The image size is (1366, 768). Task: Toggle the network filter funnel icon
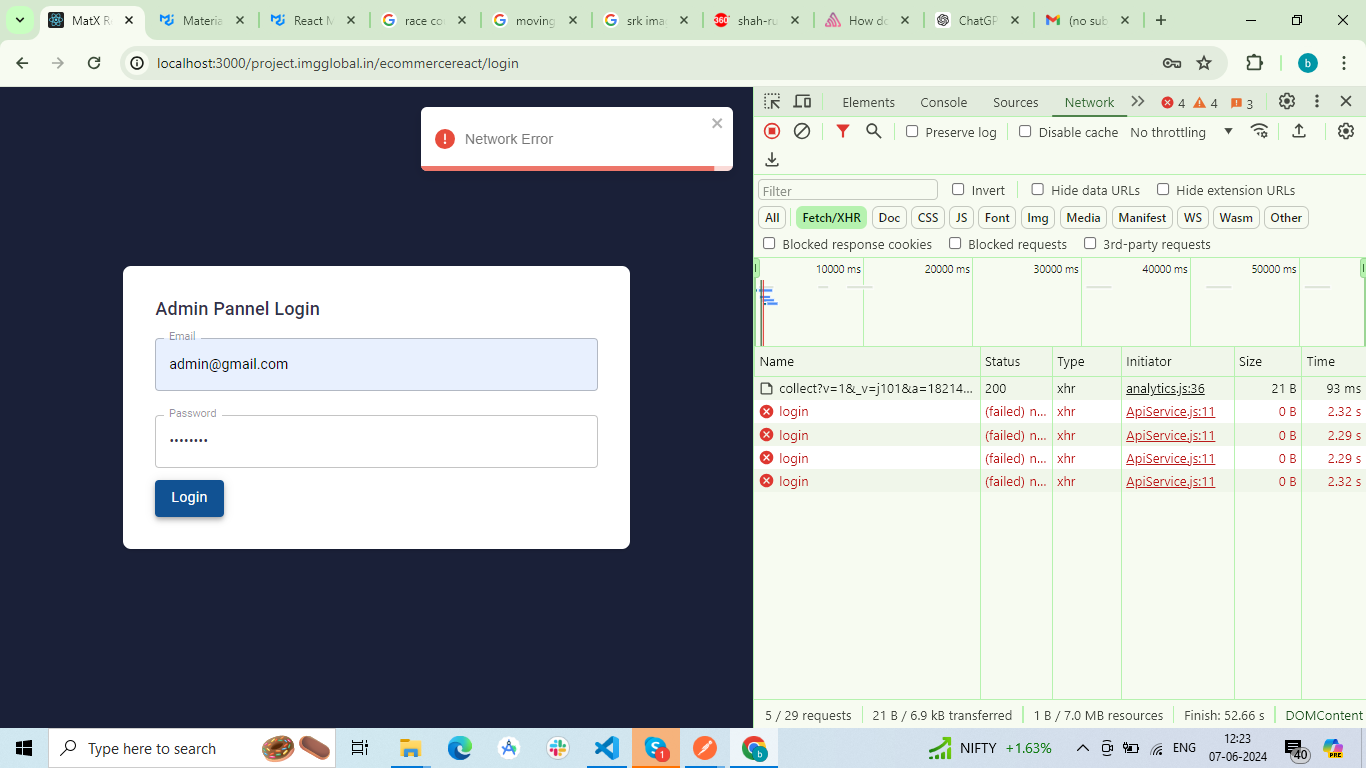pos(843,131)
